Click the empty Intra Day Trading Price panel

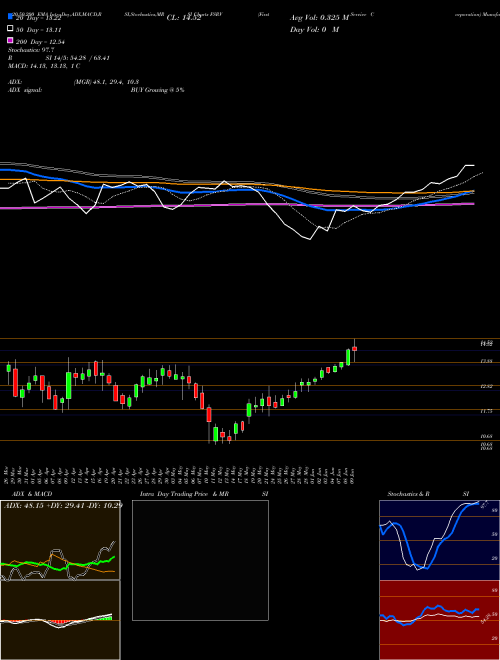point(200,560)
